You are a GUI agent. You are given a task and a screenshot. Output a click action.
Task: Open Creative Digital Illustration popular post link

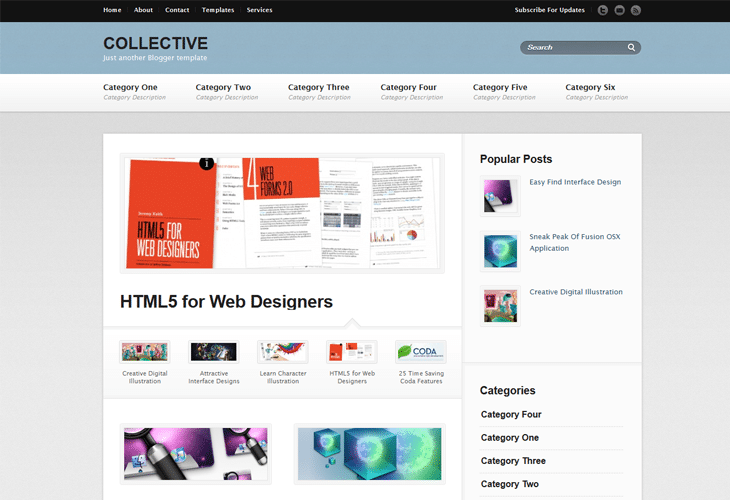pyautogui.click(x=576, y=292)
